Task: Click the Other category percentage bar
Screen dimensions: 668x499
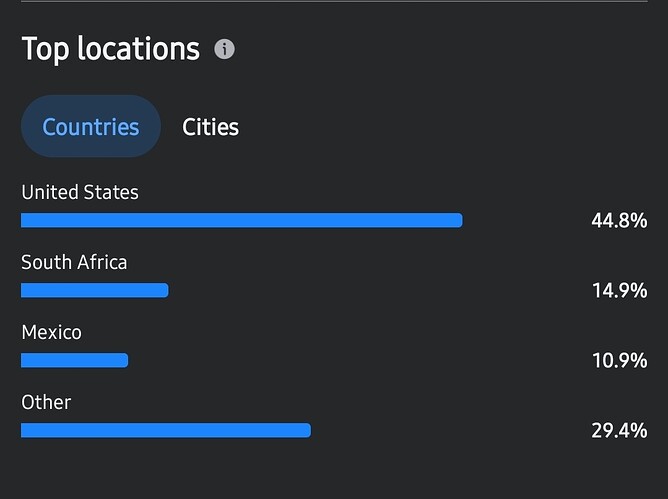Action: (165, 430)
